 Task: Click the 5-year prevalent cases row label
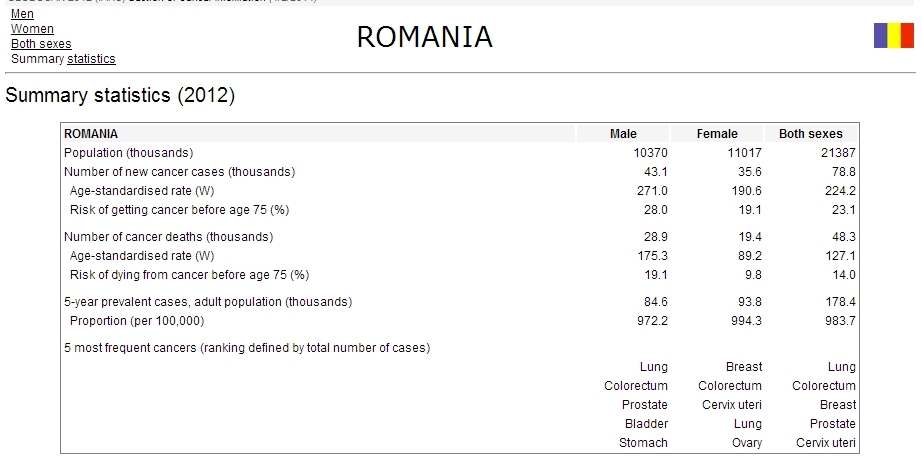tap(208, 302)
